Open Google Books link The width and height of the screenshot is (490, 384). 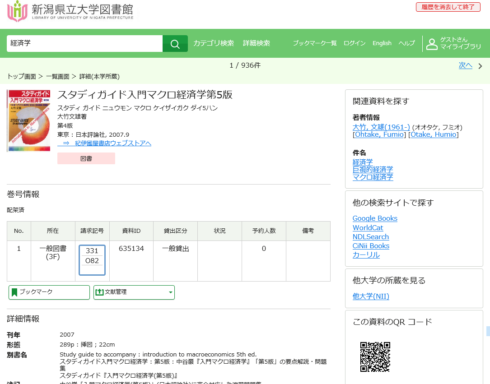(375, 218)
